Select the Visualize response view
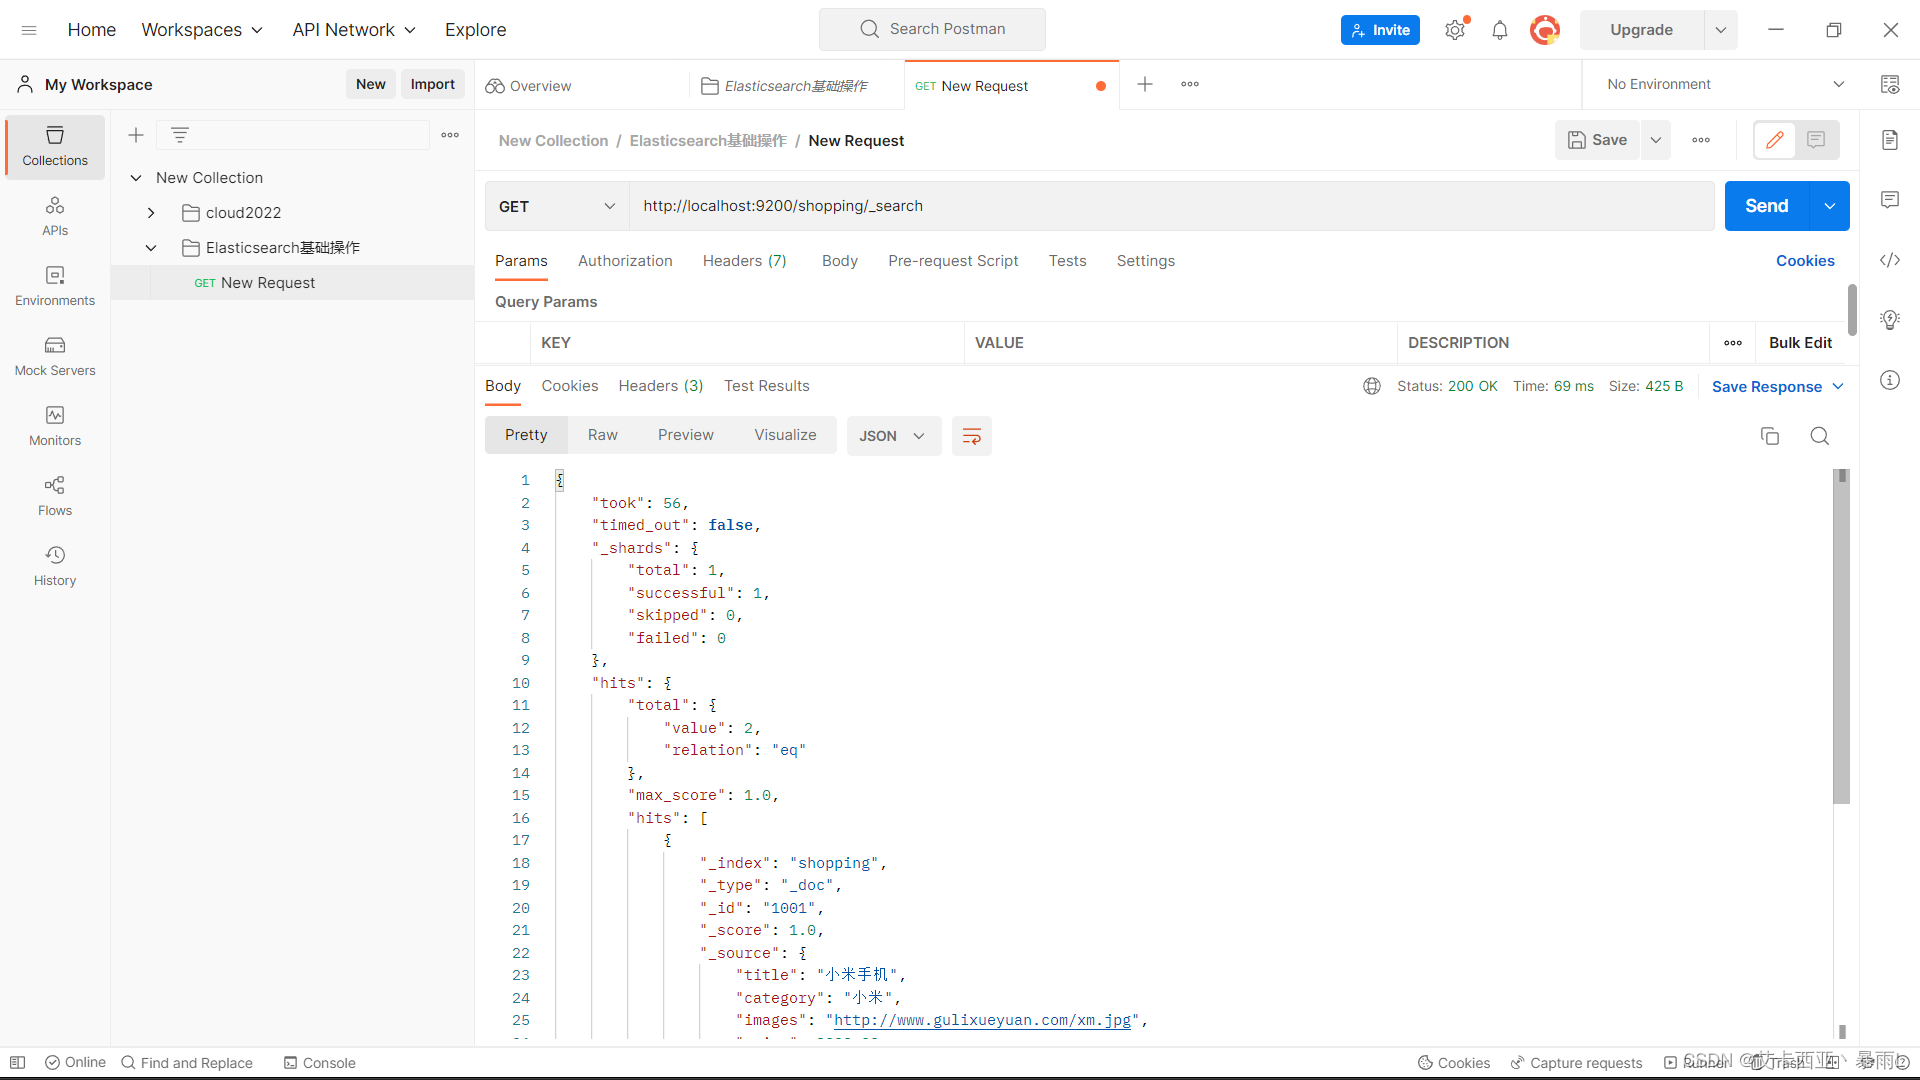Image resolution: width=1920 pixels, height=1080 pixels. 785,434
